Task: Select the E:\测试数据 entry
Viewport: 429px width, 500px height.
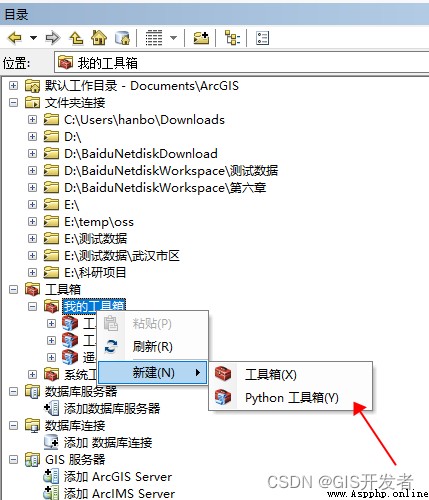Action: [95, 238]
